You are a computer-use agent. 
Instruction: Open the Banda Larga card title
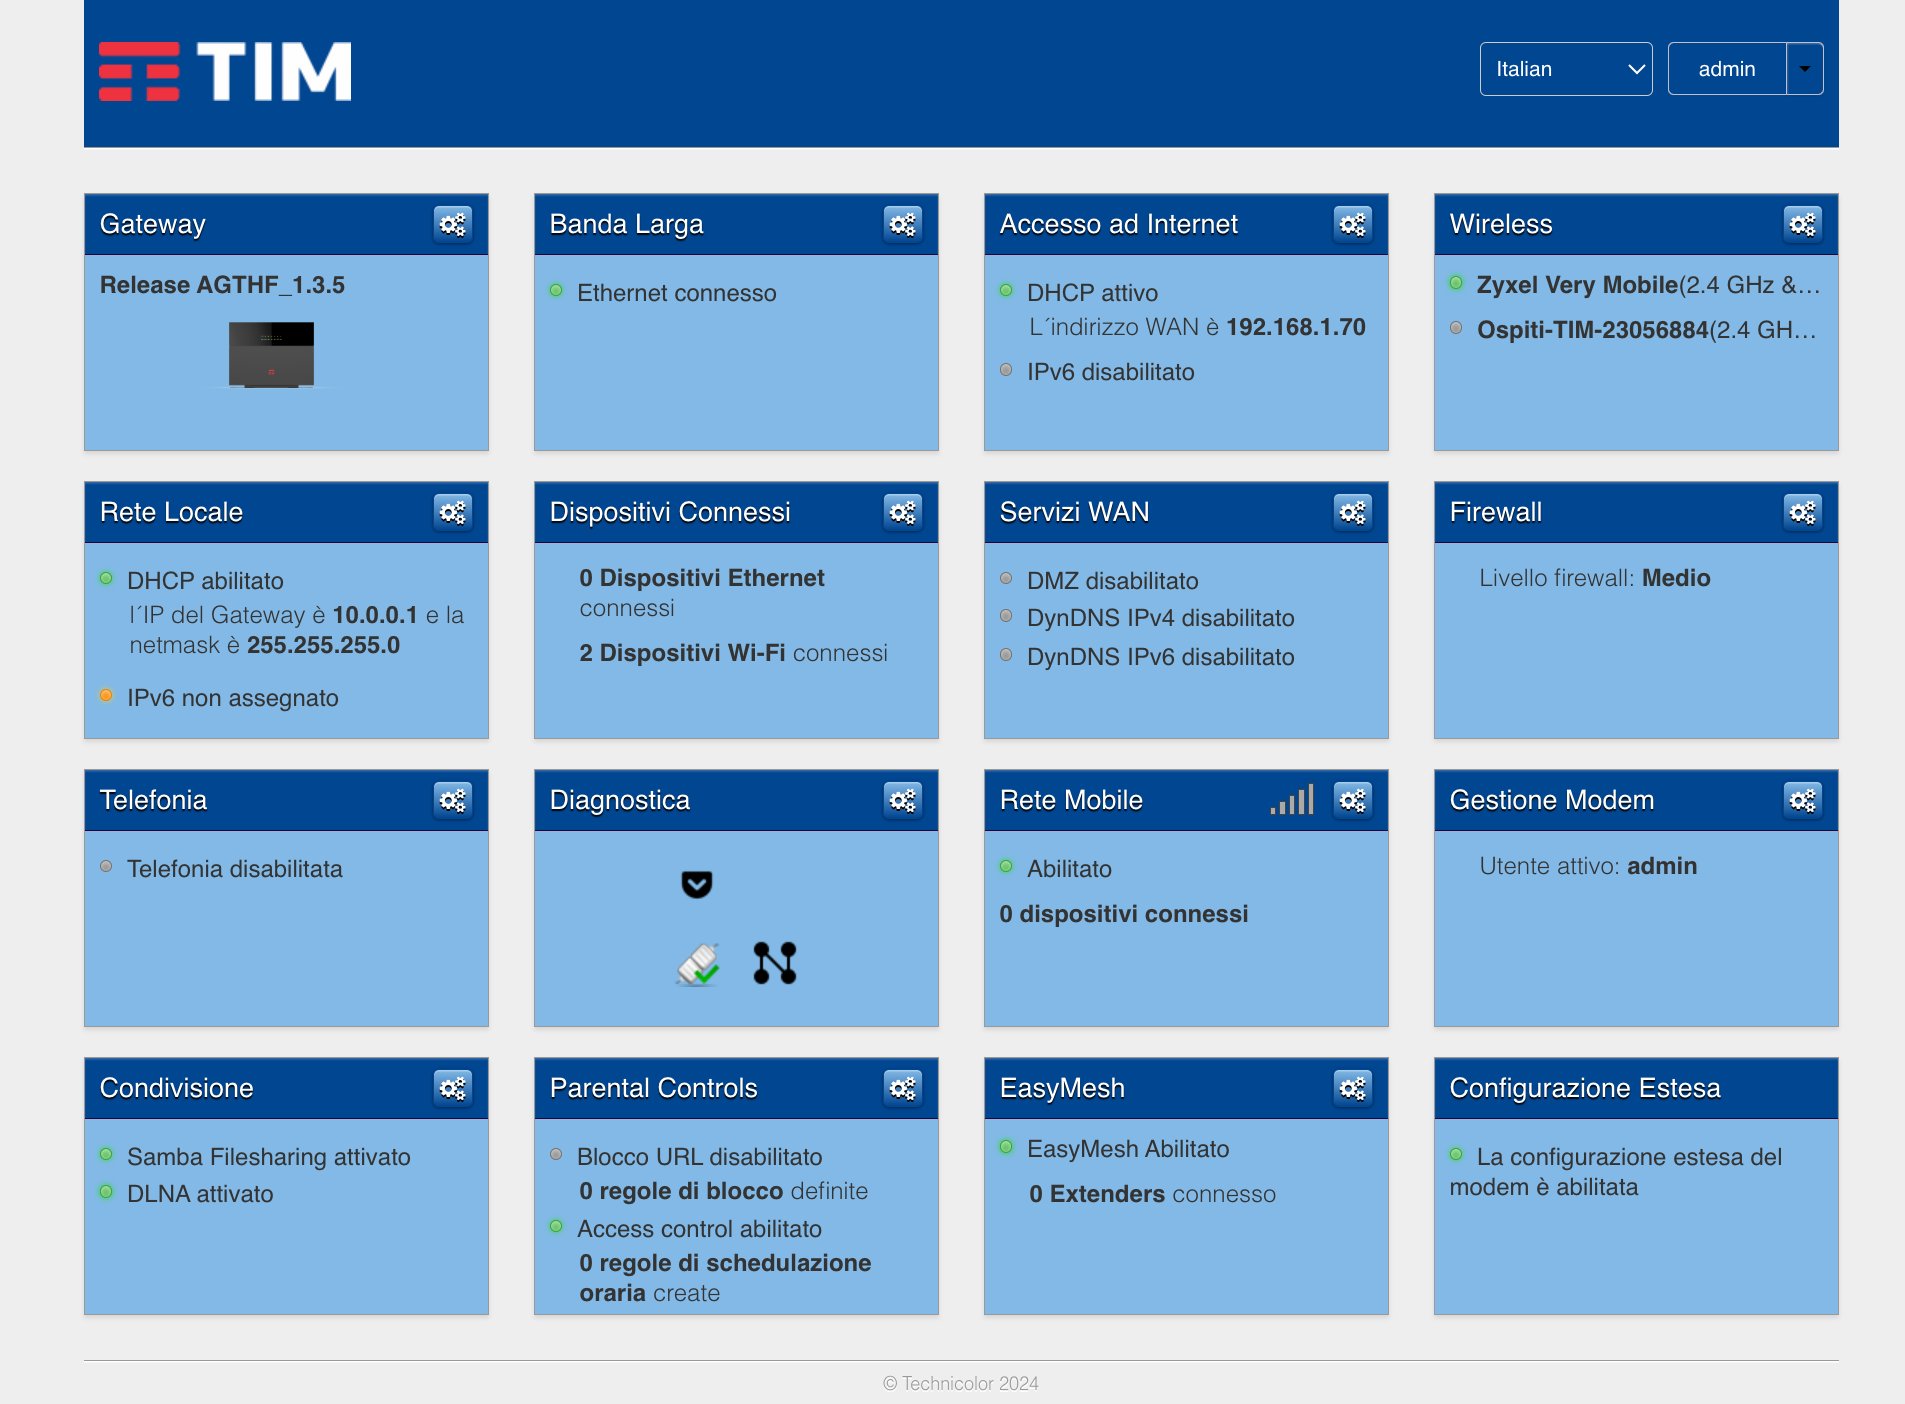[x=627, y=224]
